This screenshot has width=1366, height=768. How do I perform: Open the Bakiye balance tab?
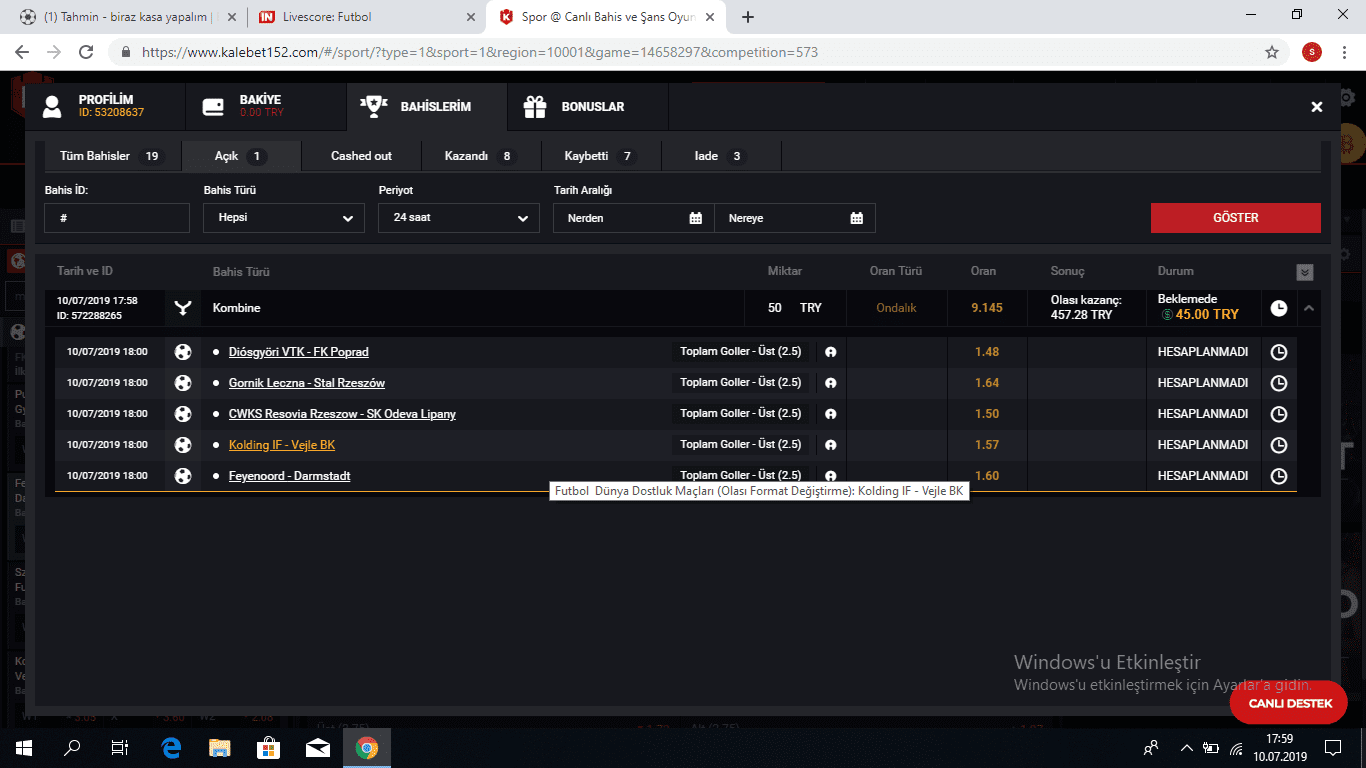coord(266,106)
